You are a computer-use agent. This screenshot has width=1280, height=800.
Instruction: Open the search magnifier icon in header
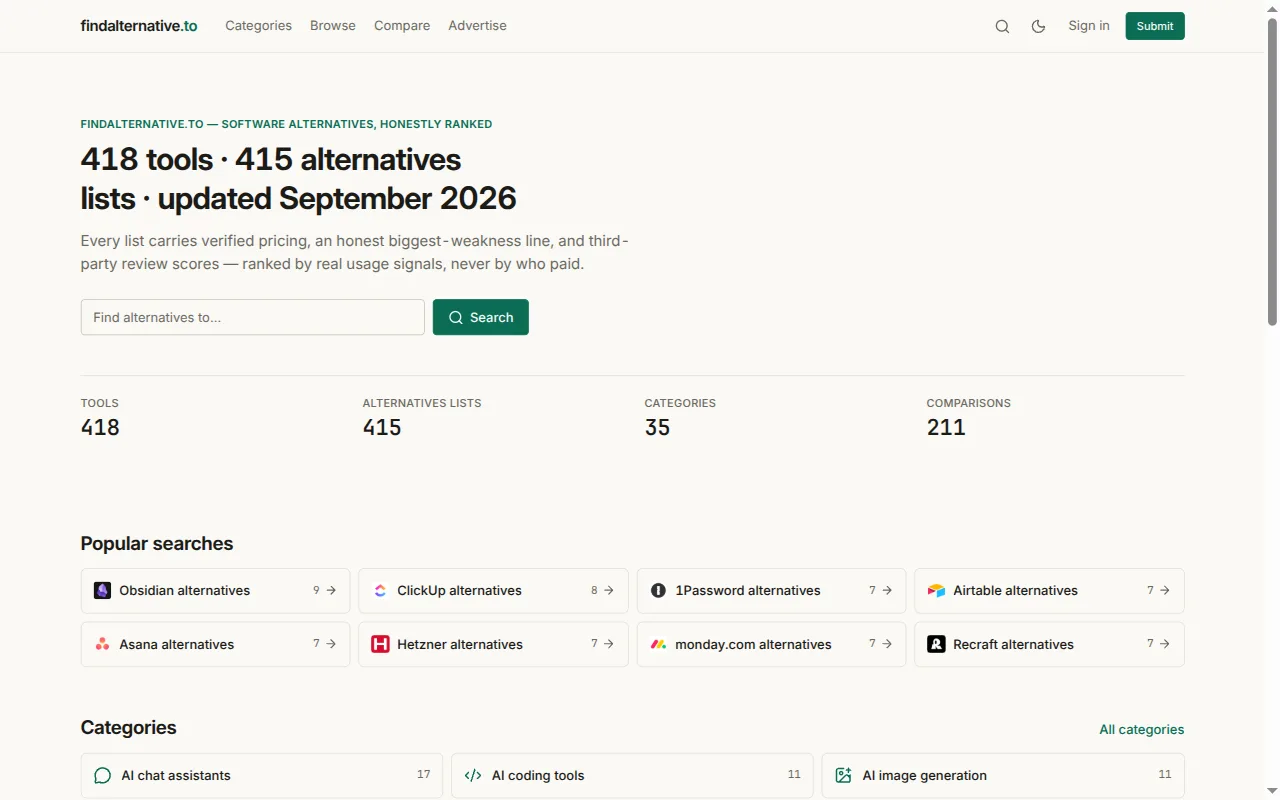[1002, 26]
